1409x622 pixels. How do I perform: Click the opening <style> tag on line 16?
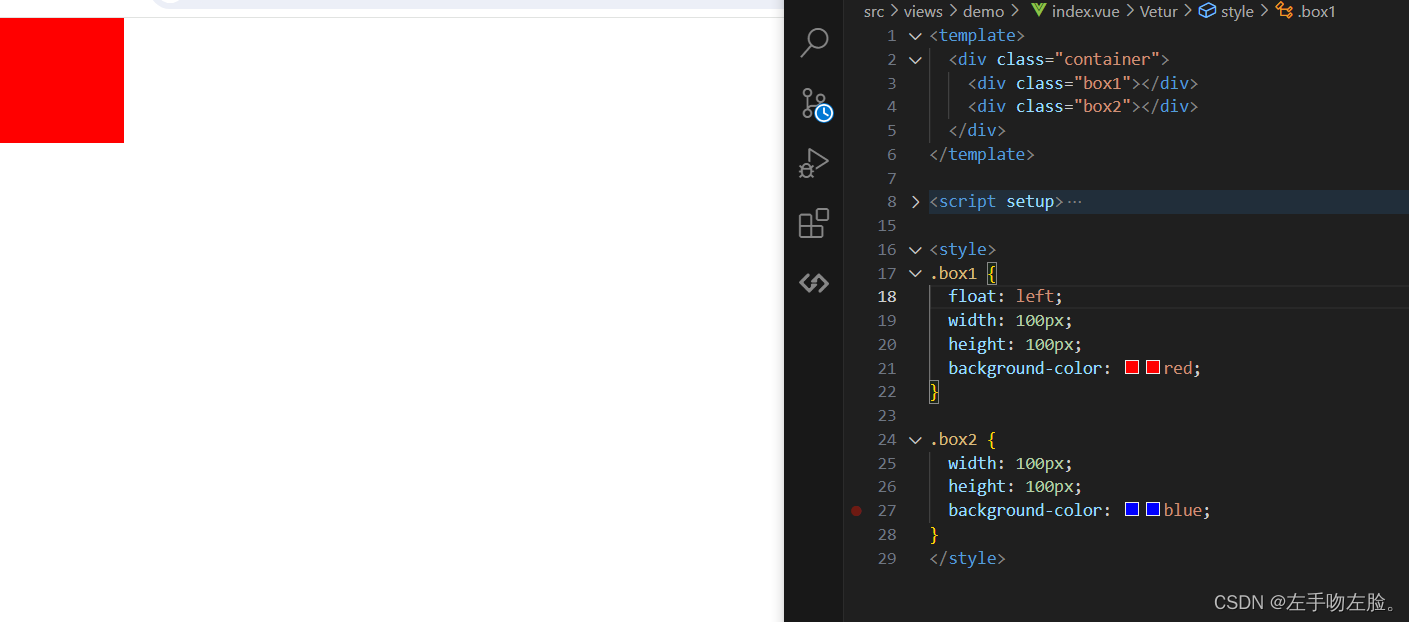(x=962, y=250)
